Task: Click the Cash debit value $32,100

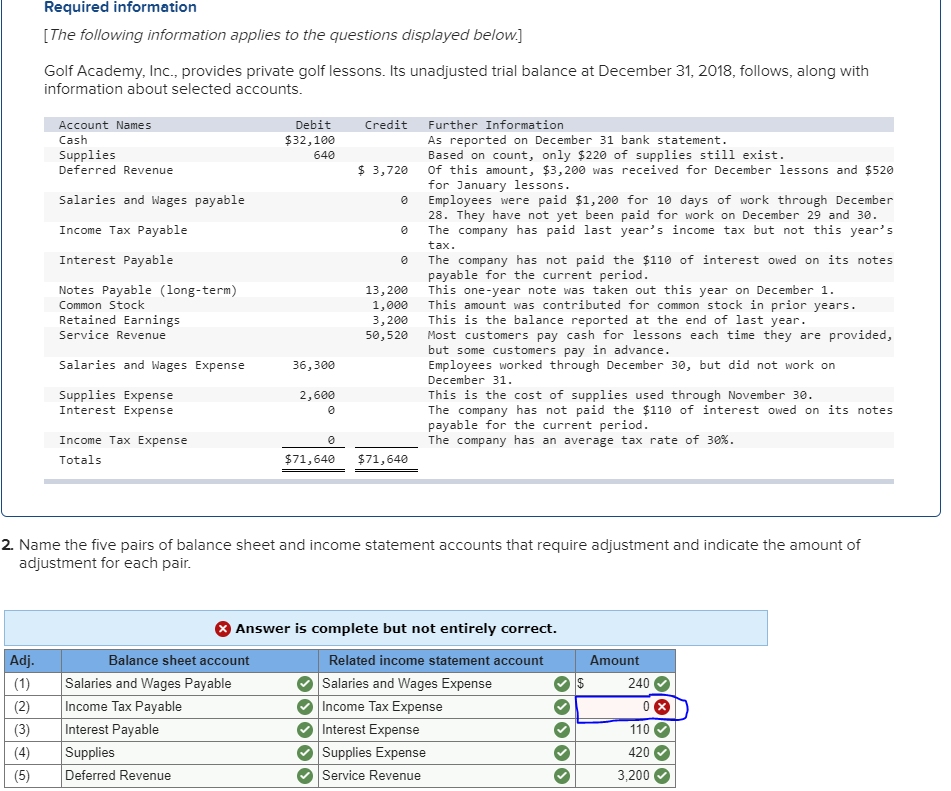Action: tap(309, 140)
